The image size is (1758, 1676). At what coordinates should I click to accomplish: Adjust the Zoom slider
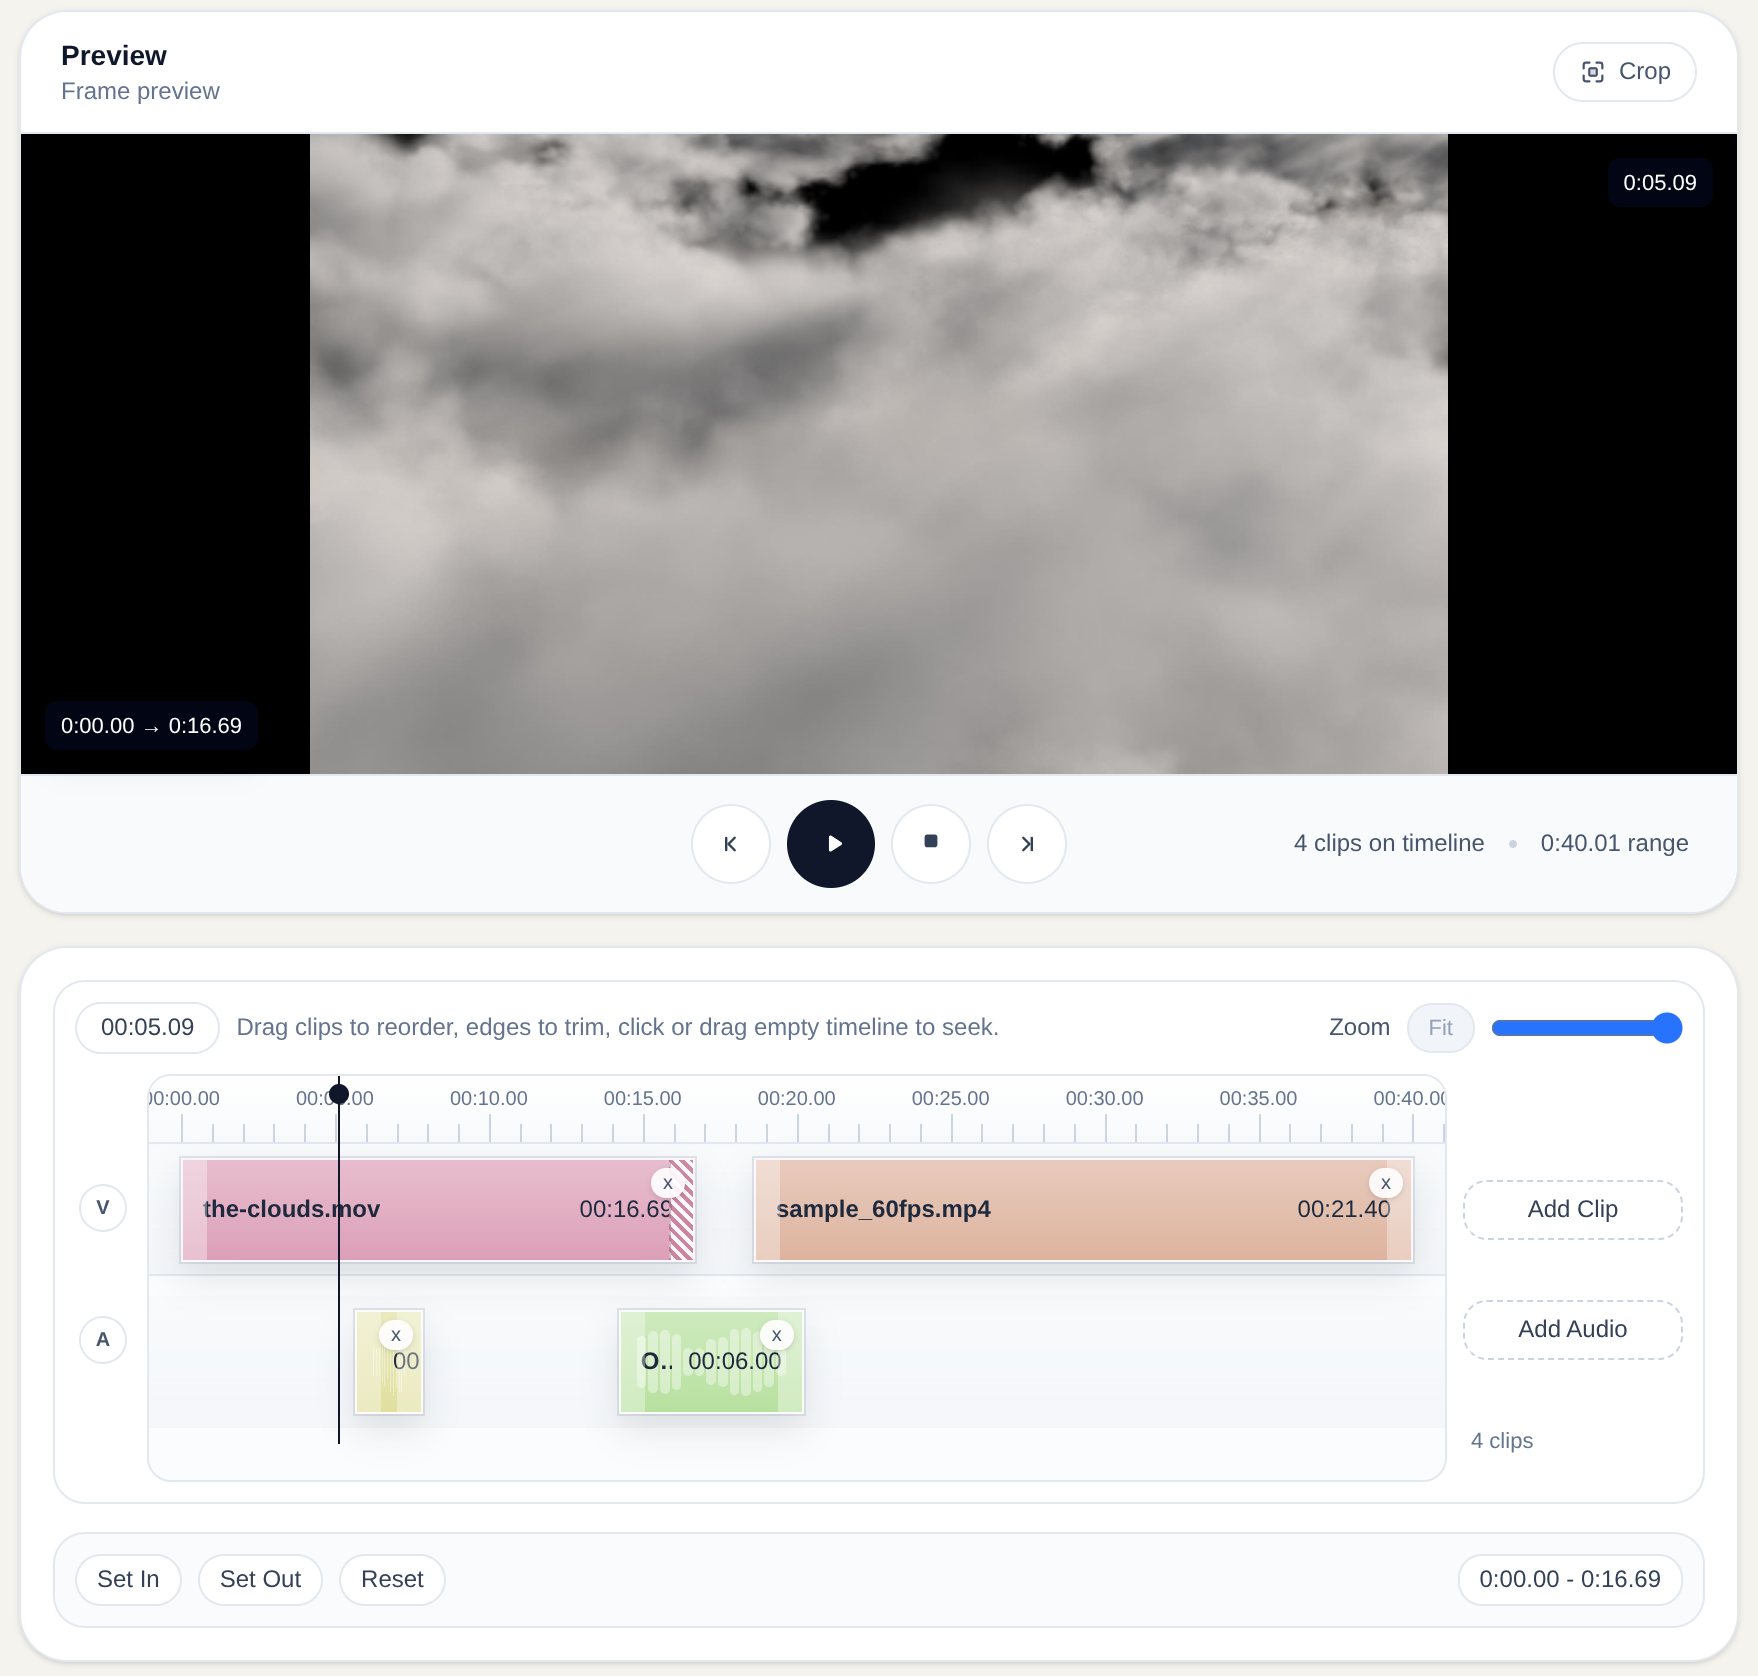point(1587,1028)
